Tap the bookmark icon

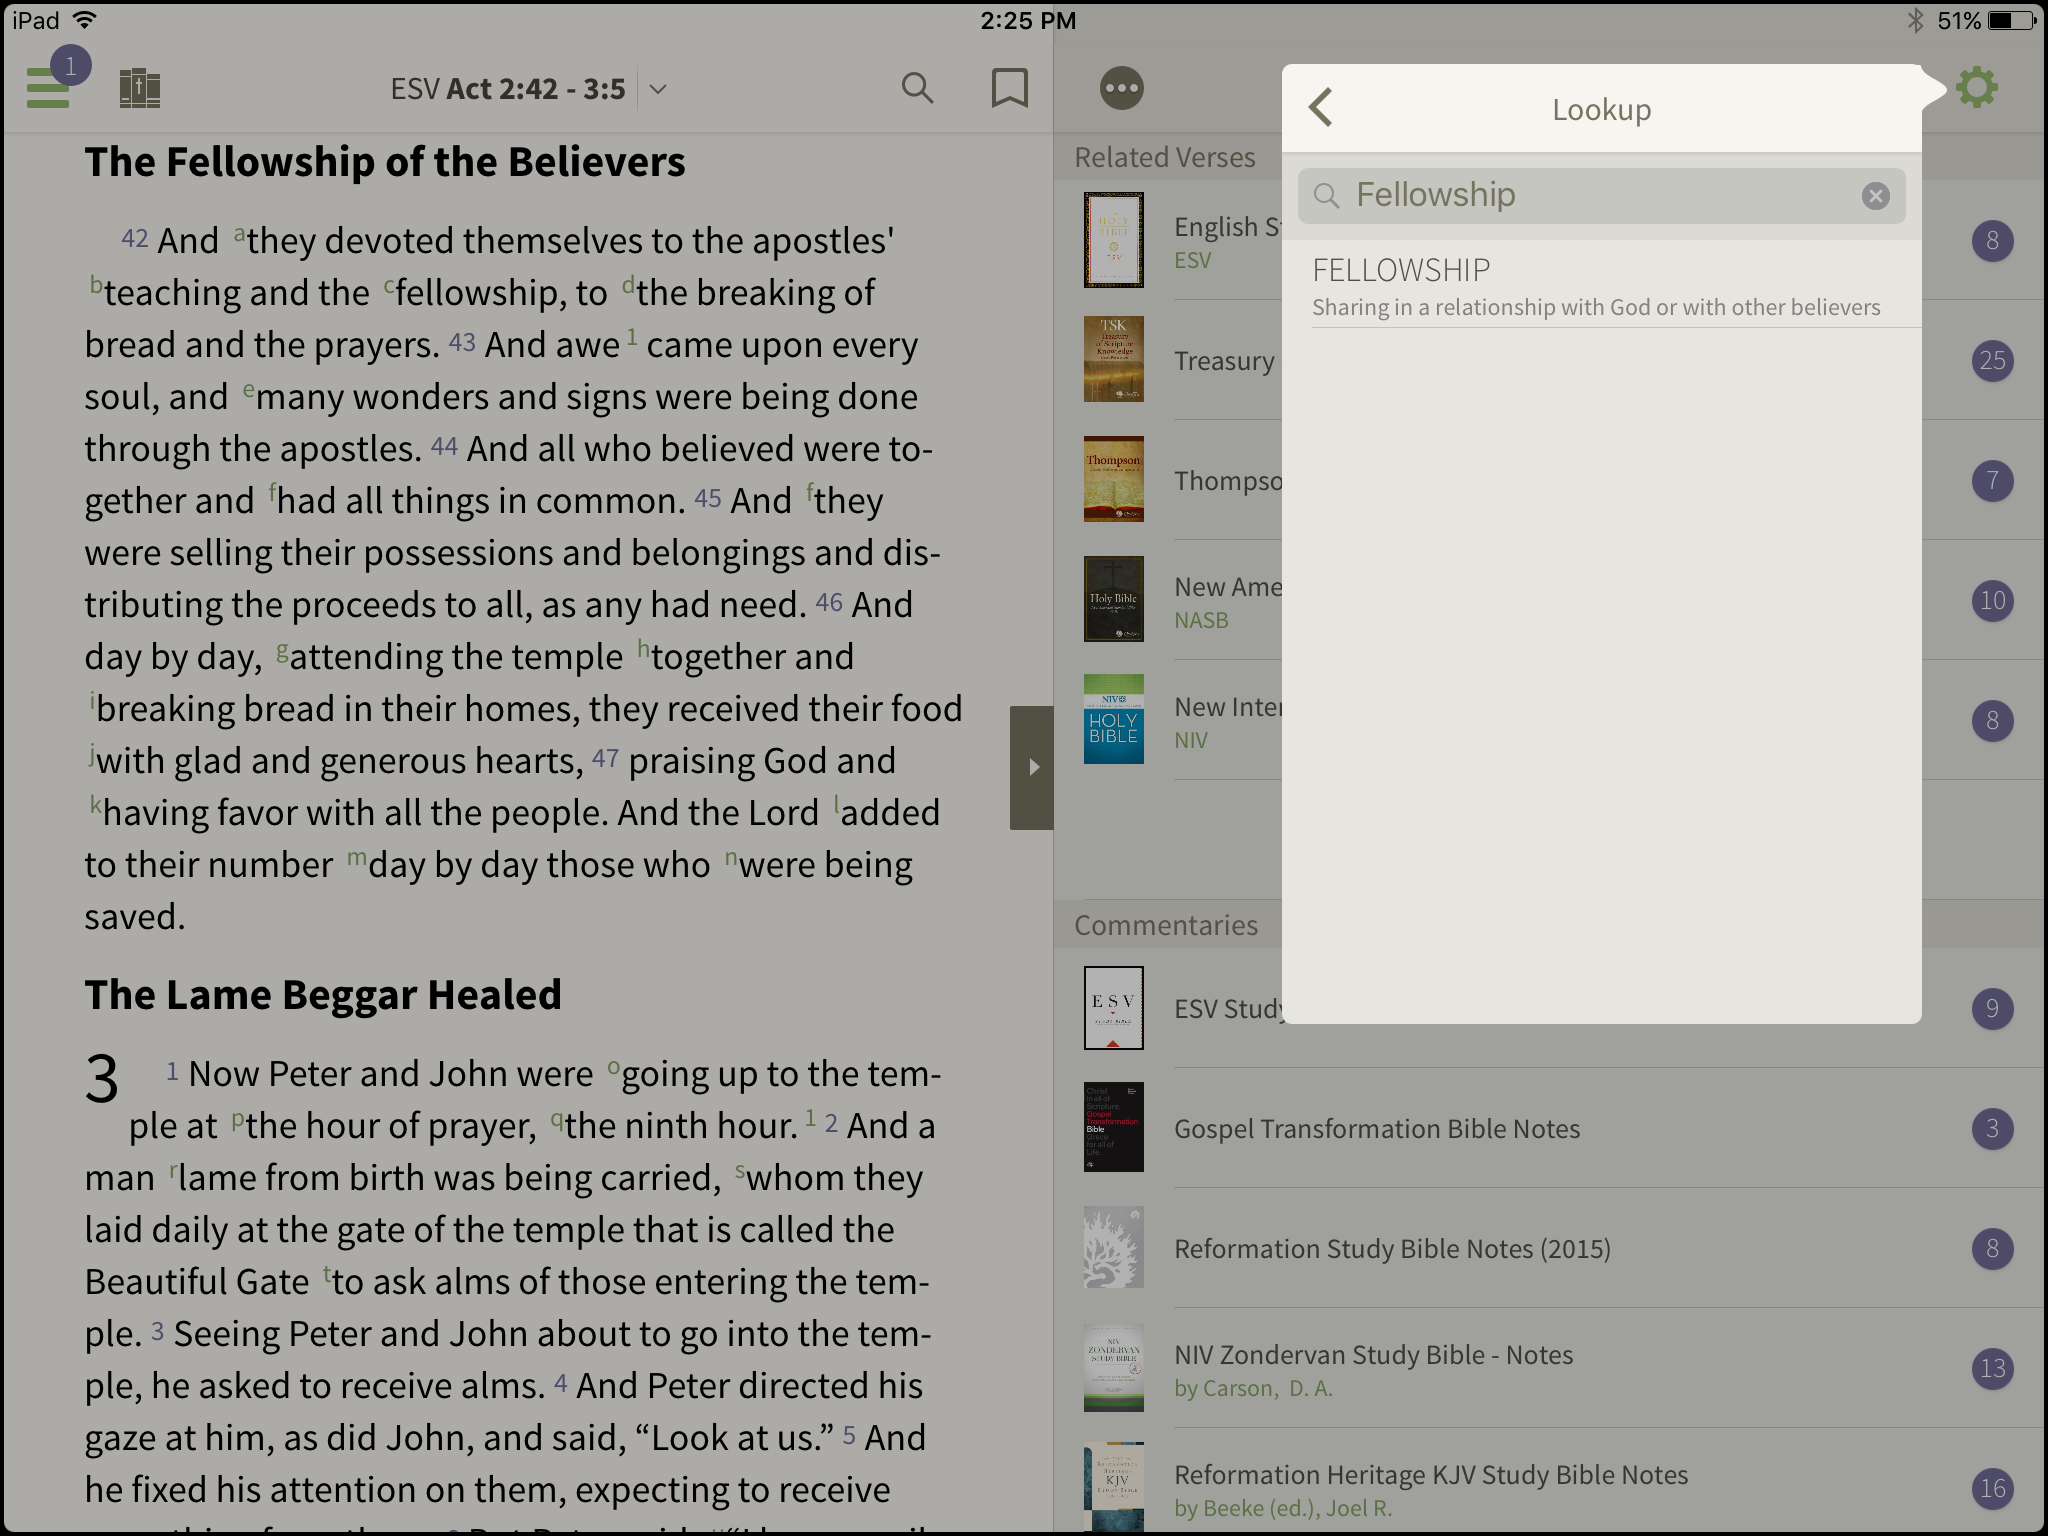pos(1009,88)
